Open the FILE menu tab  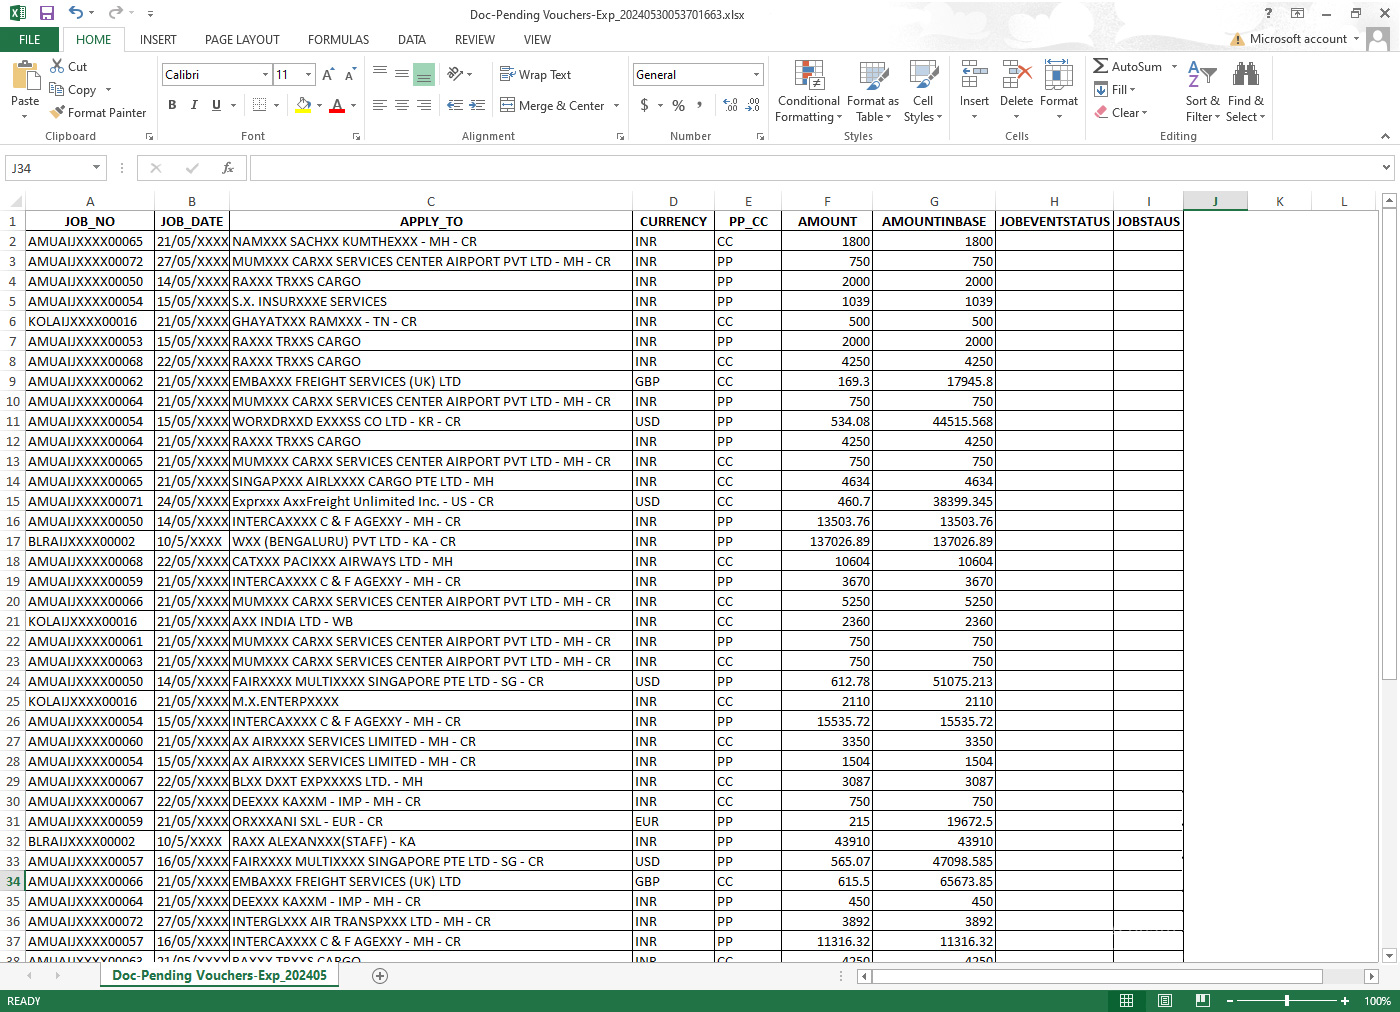point(30,40)
